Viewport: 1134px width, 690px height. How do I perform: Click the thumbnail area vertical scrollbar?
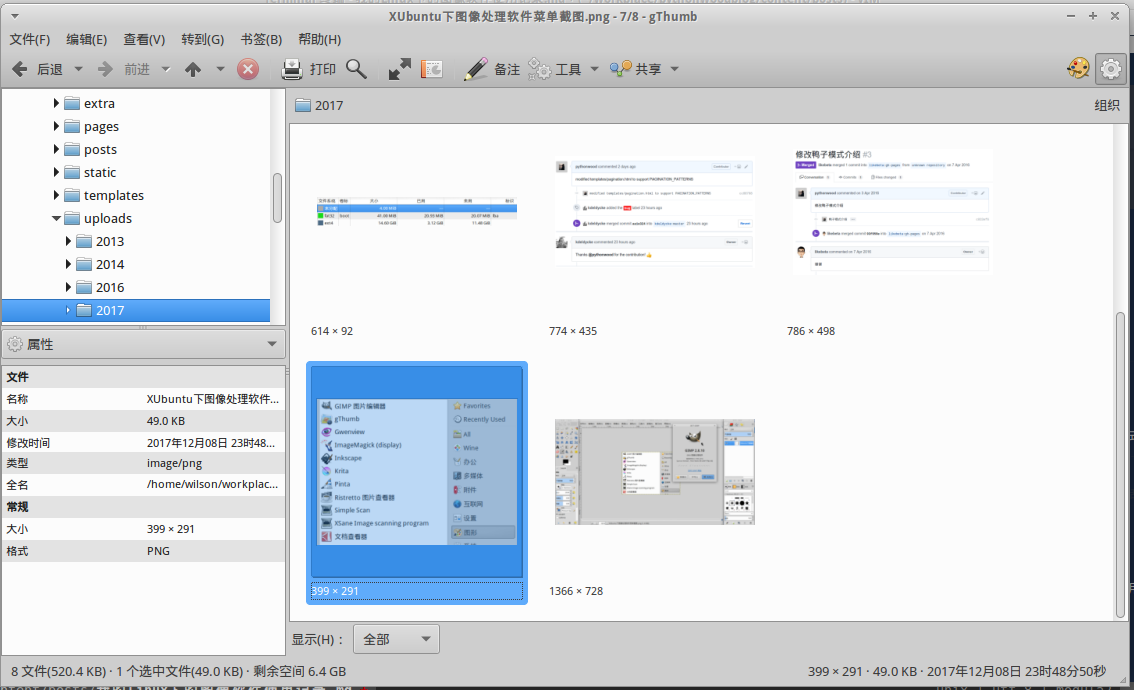tap(1120, 464)
